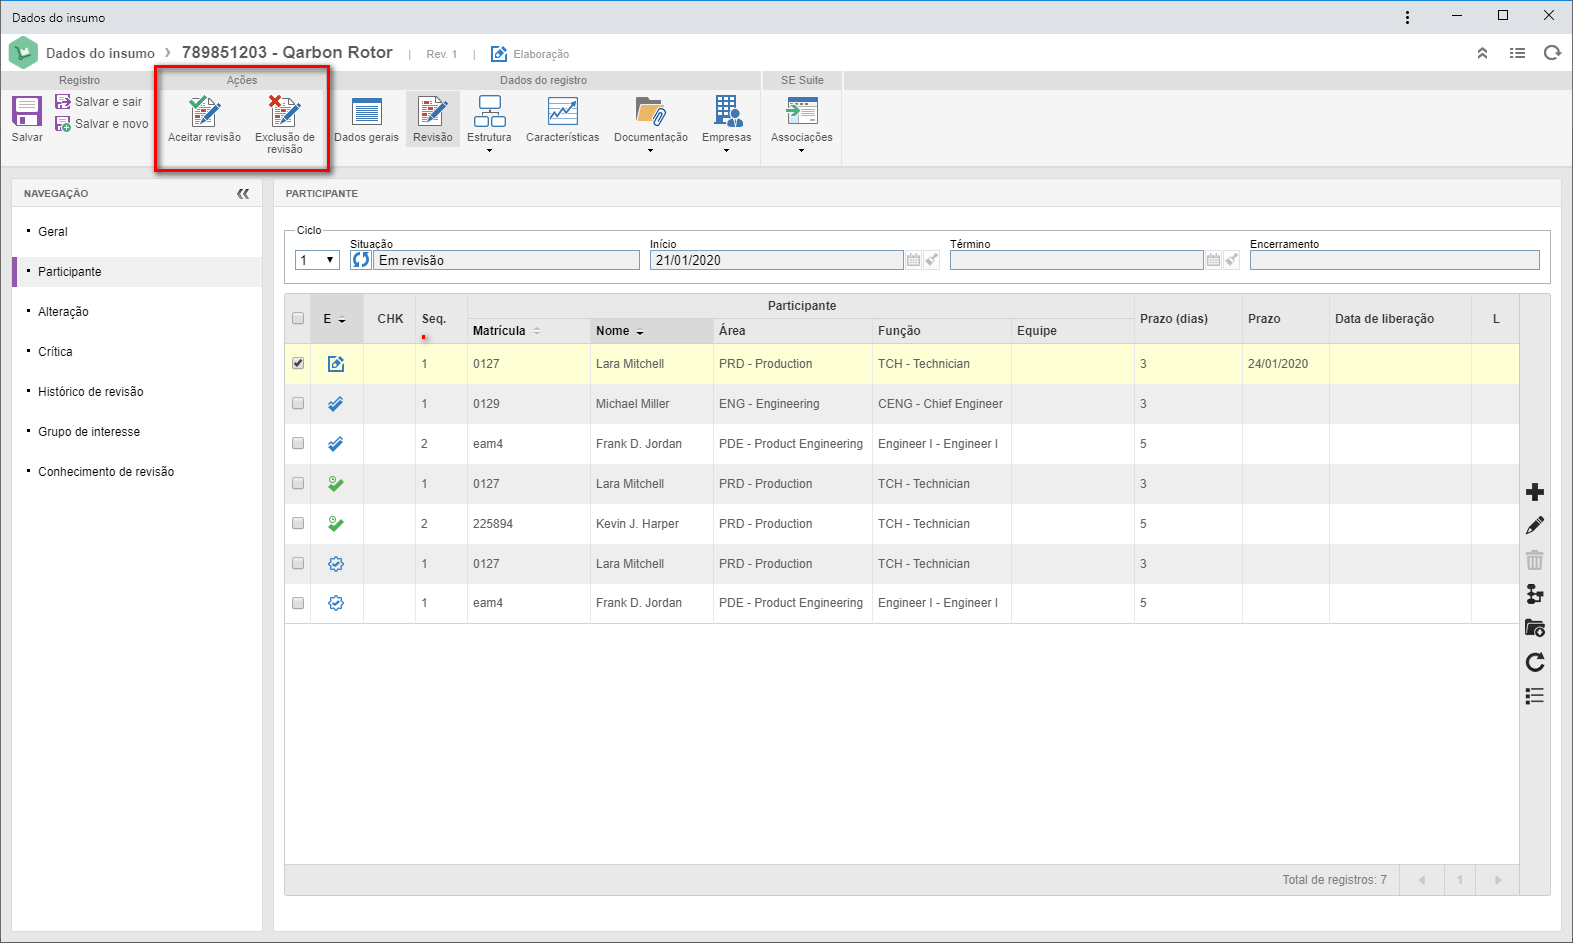Click the top-right list view icon
This screenshot has width=1573, height=943.
point(1517,53)
